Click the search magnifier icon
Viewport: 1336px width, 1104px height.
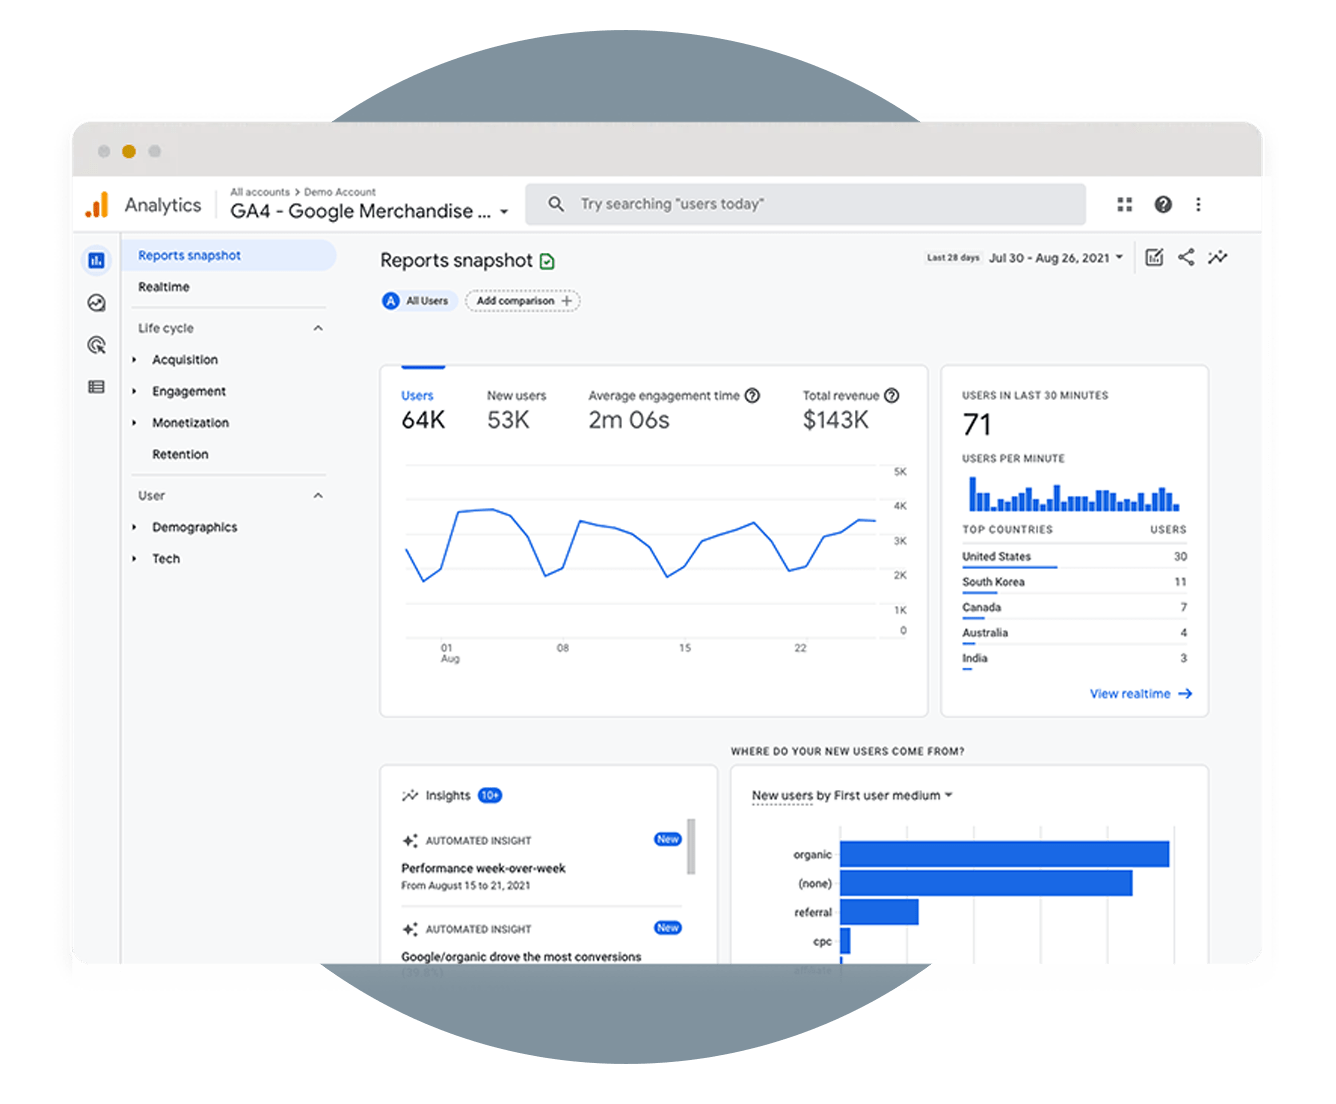[556, 204]
